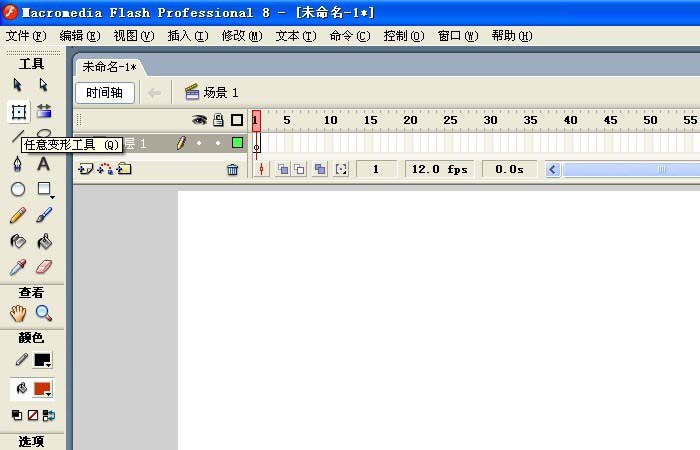Click the No Color button

(33, 416)
